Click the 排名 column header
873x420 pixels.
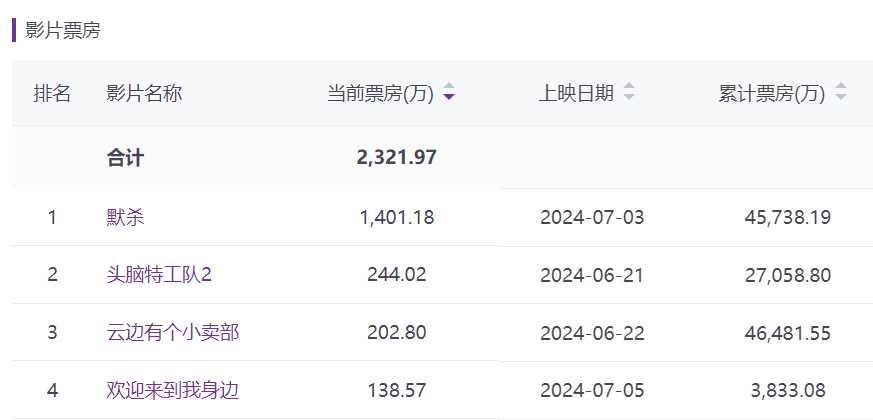pyautogui.click(x=52, y=93)
